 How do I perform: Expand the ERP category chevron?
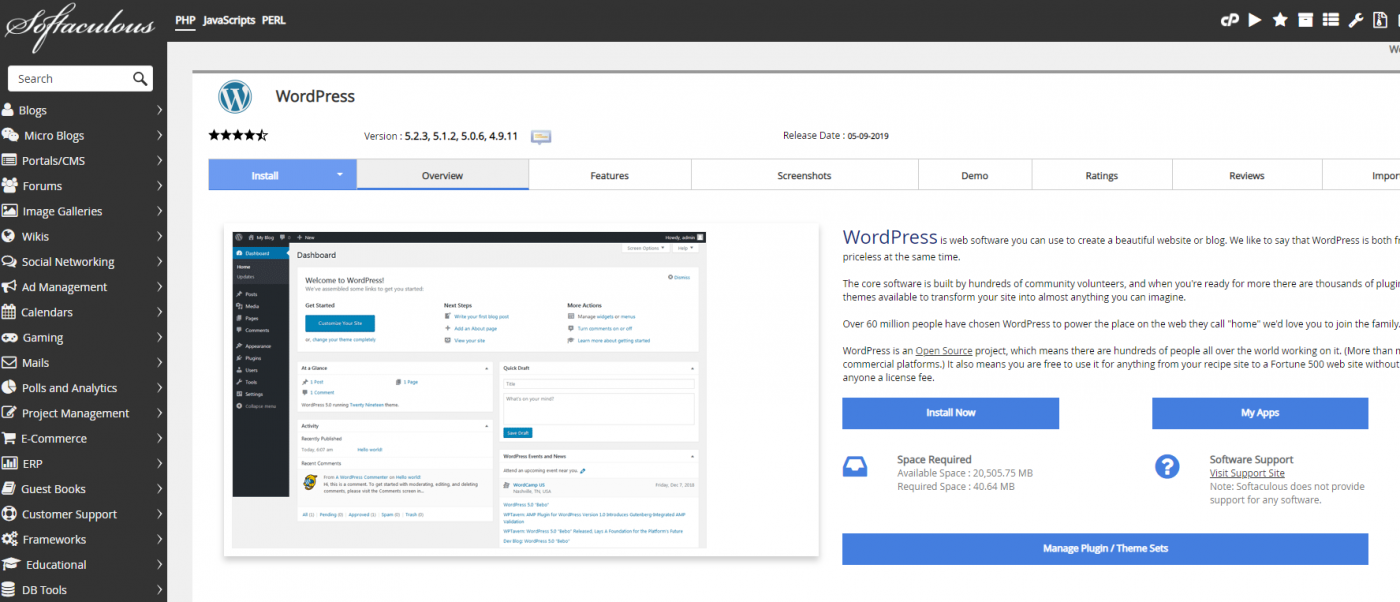[x=159, y=464]
